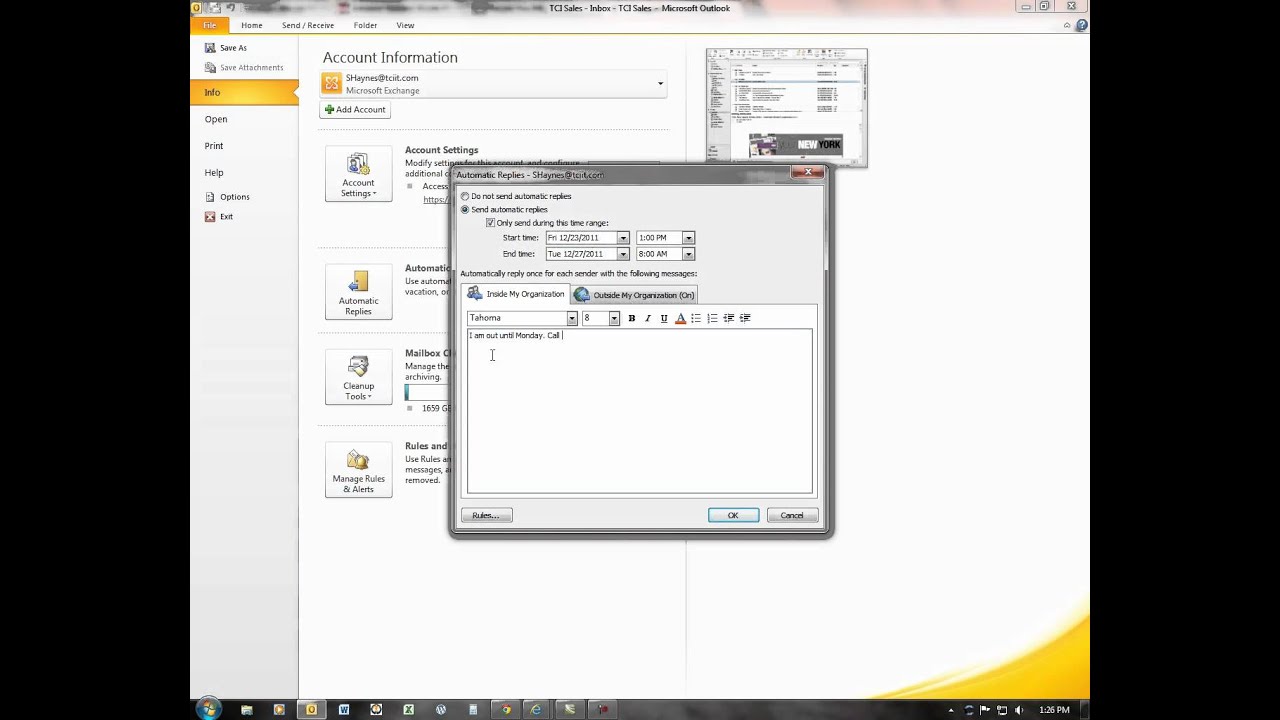Viewport: 1280px width, 720px height.
Task: Open Word from the taskbar
Action: pyautogui.click(x=344, y=710)
